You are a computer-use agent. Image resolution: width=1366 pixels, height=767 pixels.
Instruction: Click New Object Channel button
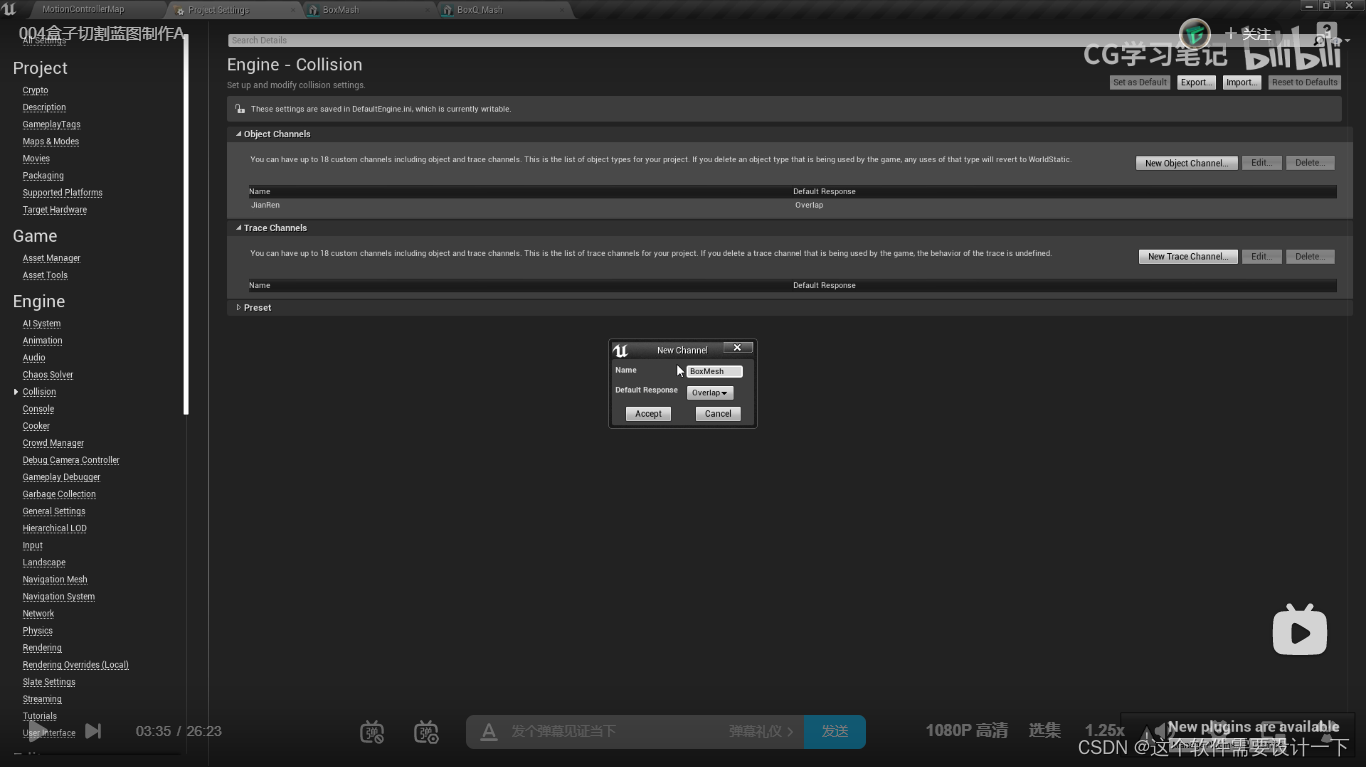[1187, 163]
